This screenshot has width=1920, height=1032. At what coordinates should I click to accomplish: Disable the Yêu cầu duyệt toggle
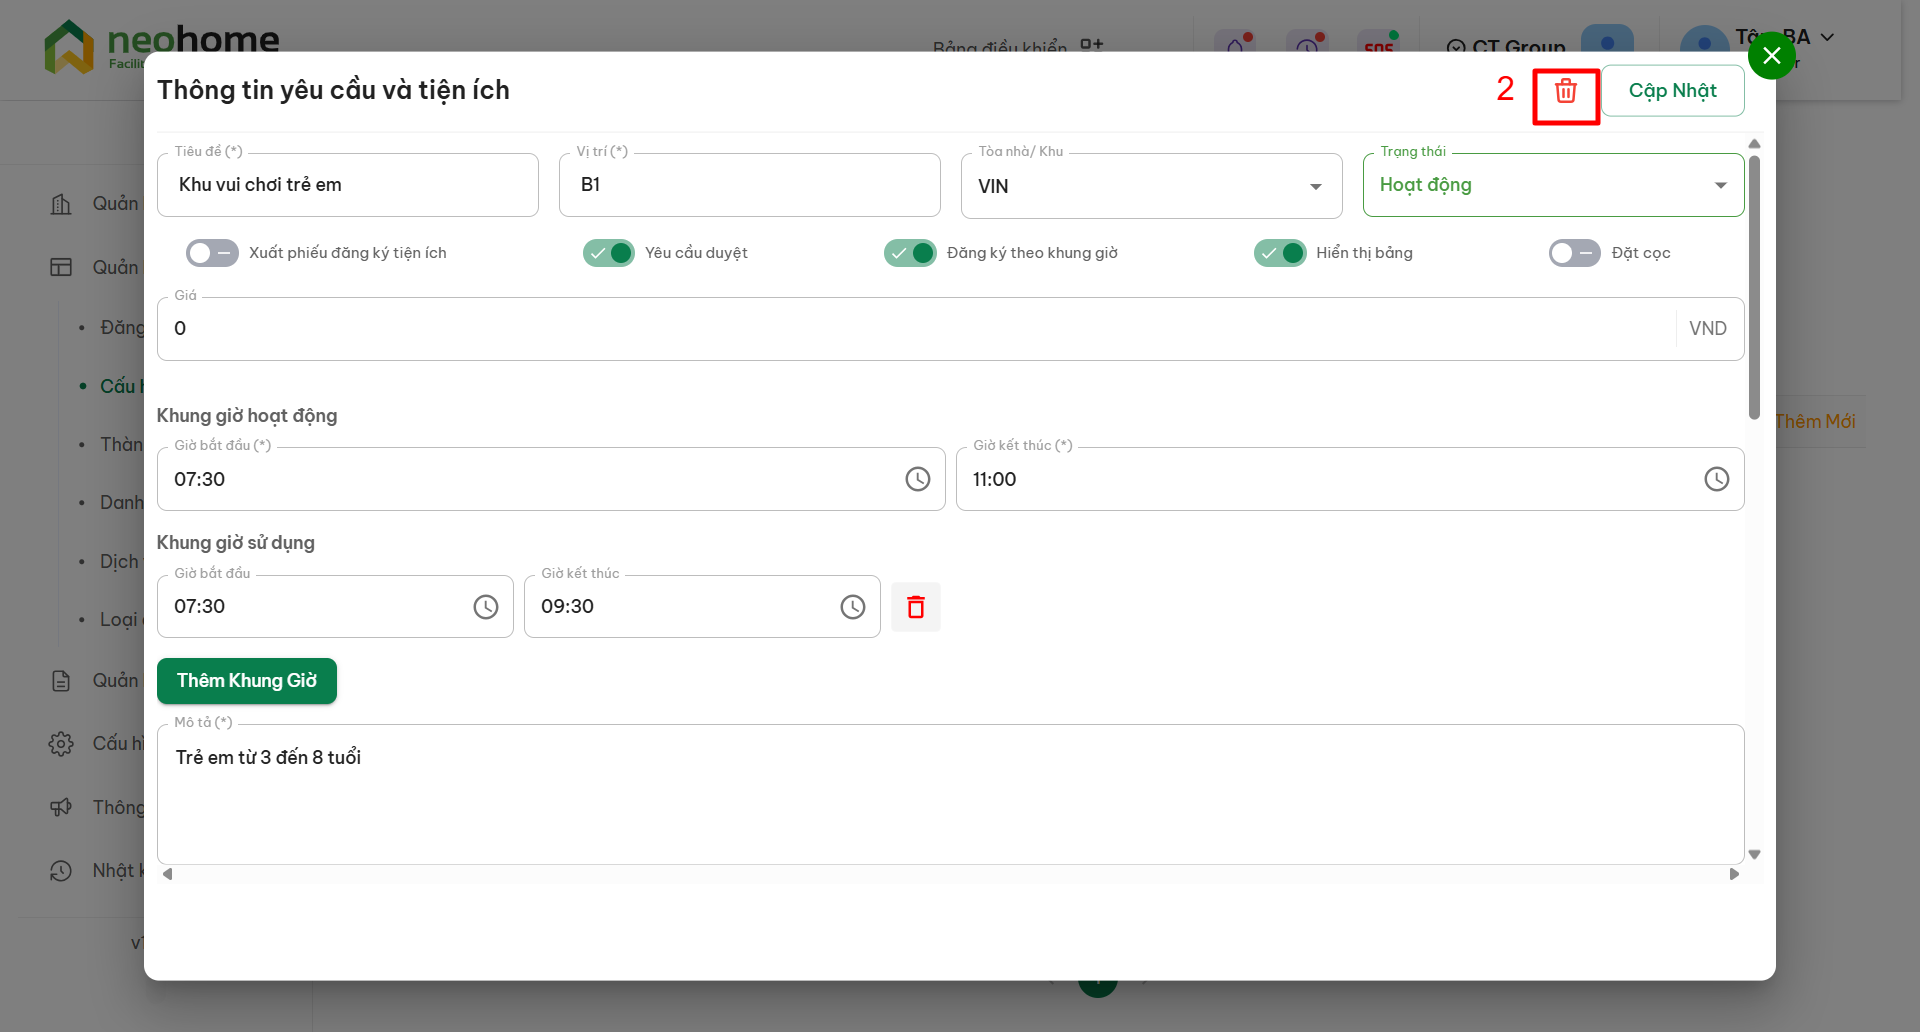[609, 253]
